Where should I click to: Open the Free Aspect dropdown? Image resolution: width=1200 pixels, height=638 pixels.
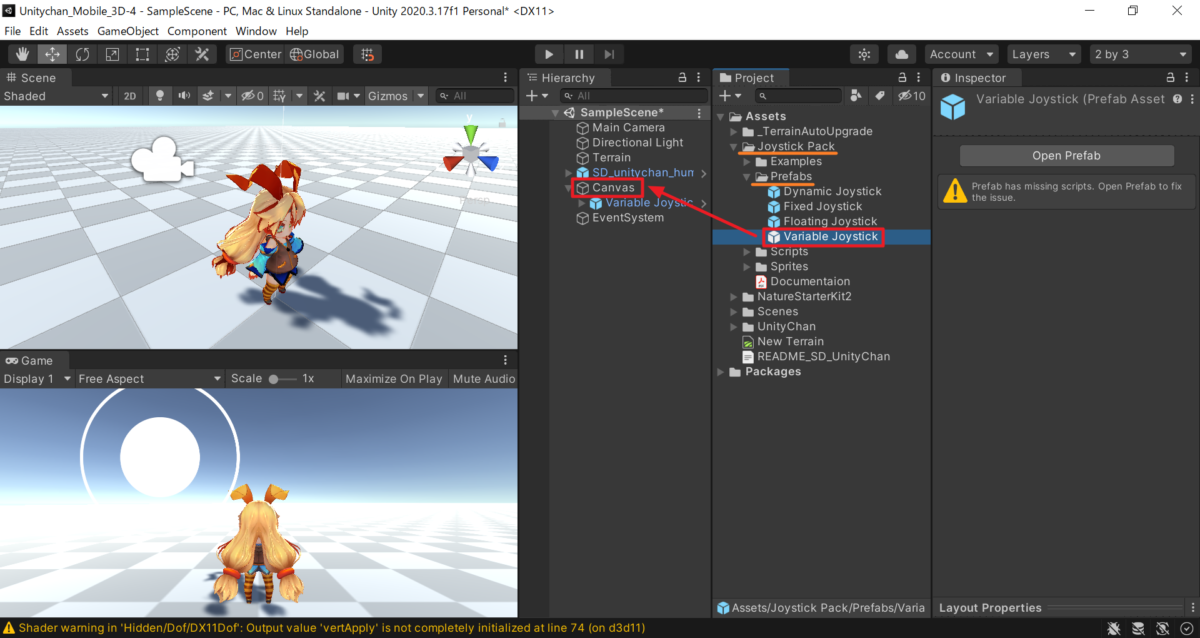[x=150, y=379]
